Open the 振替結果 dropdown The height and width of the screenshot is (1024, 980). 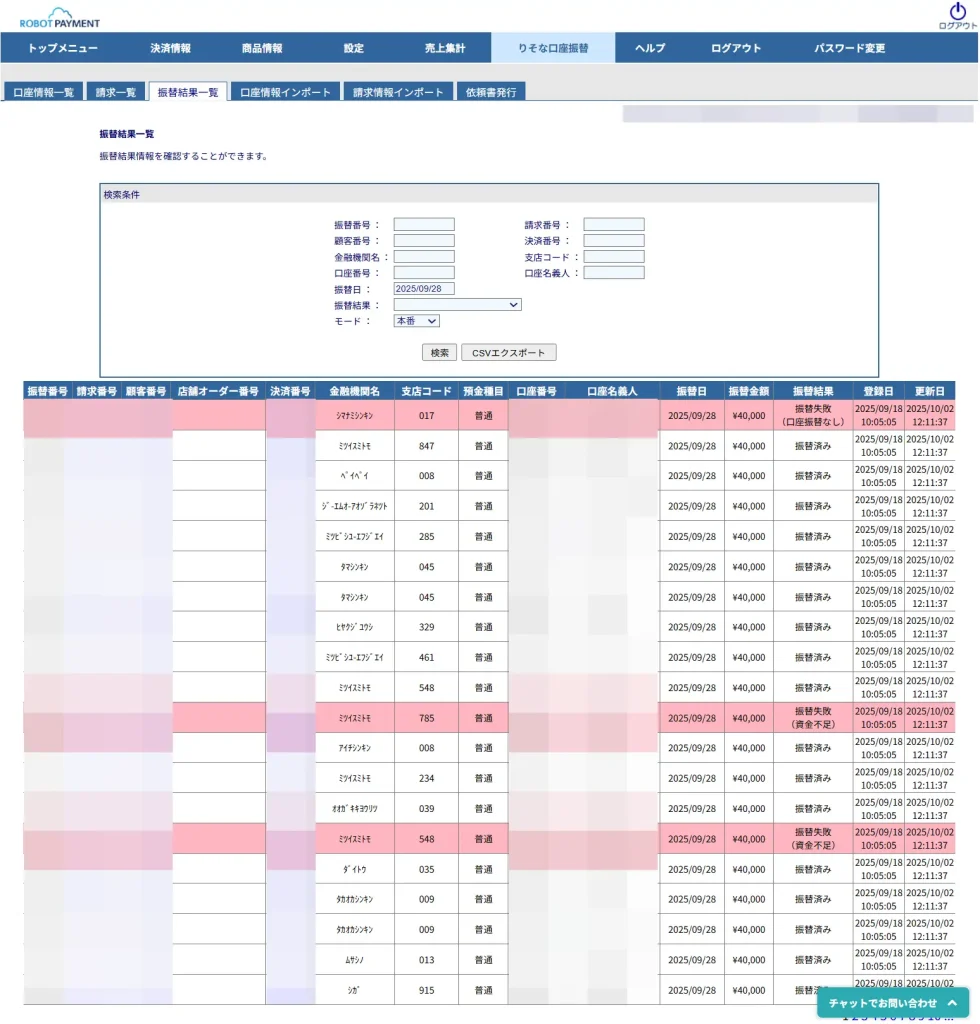click(x=457, y=305)
